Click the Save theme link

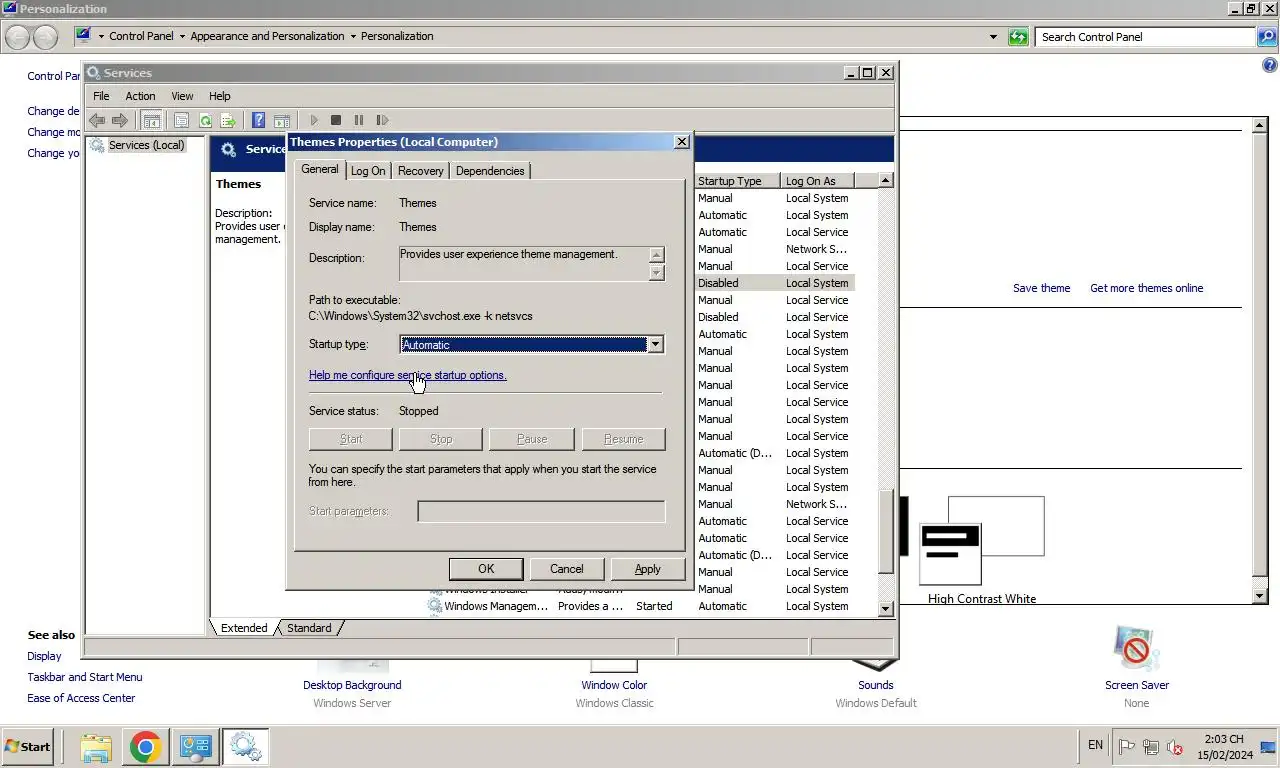(1041, 288)
